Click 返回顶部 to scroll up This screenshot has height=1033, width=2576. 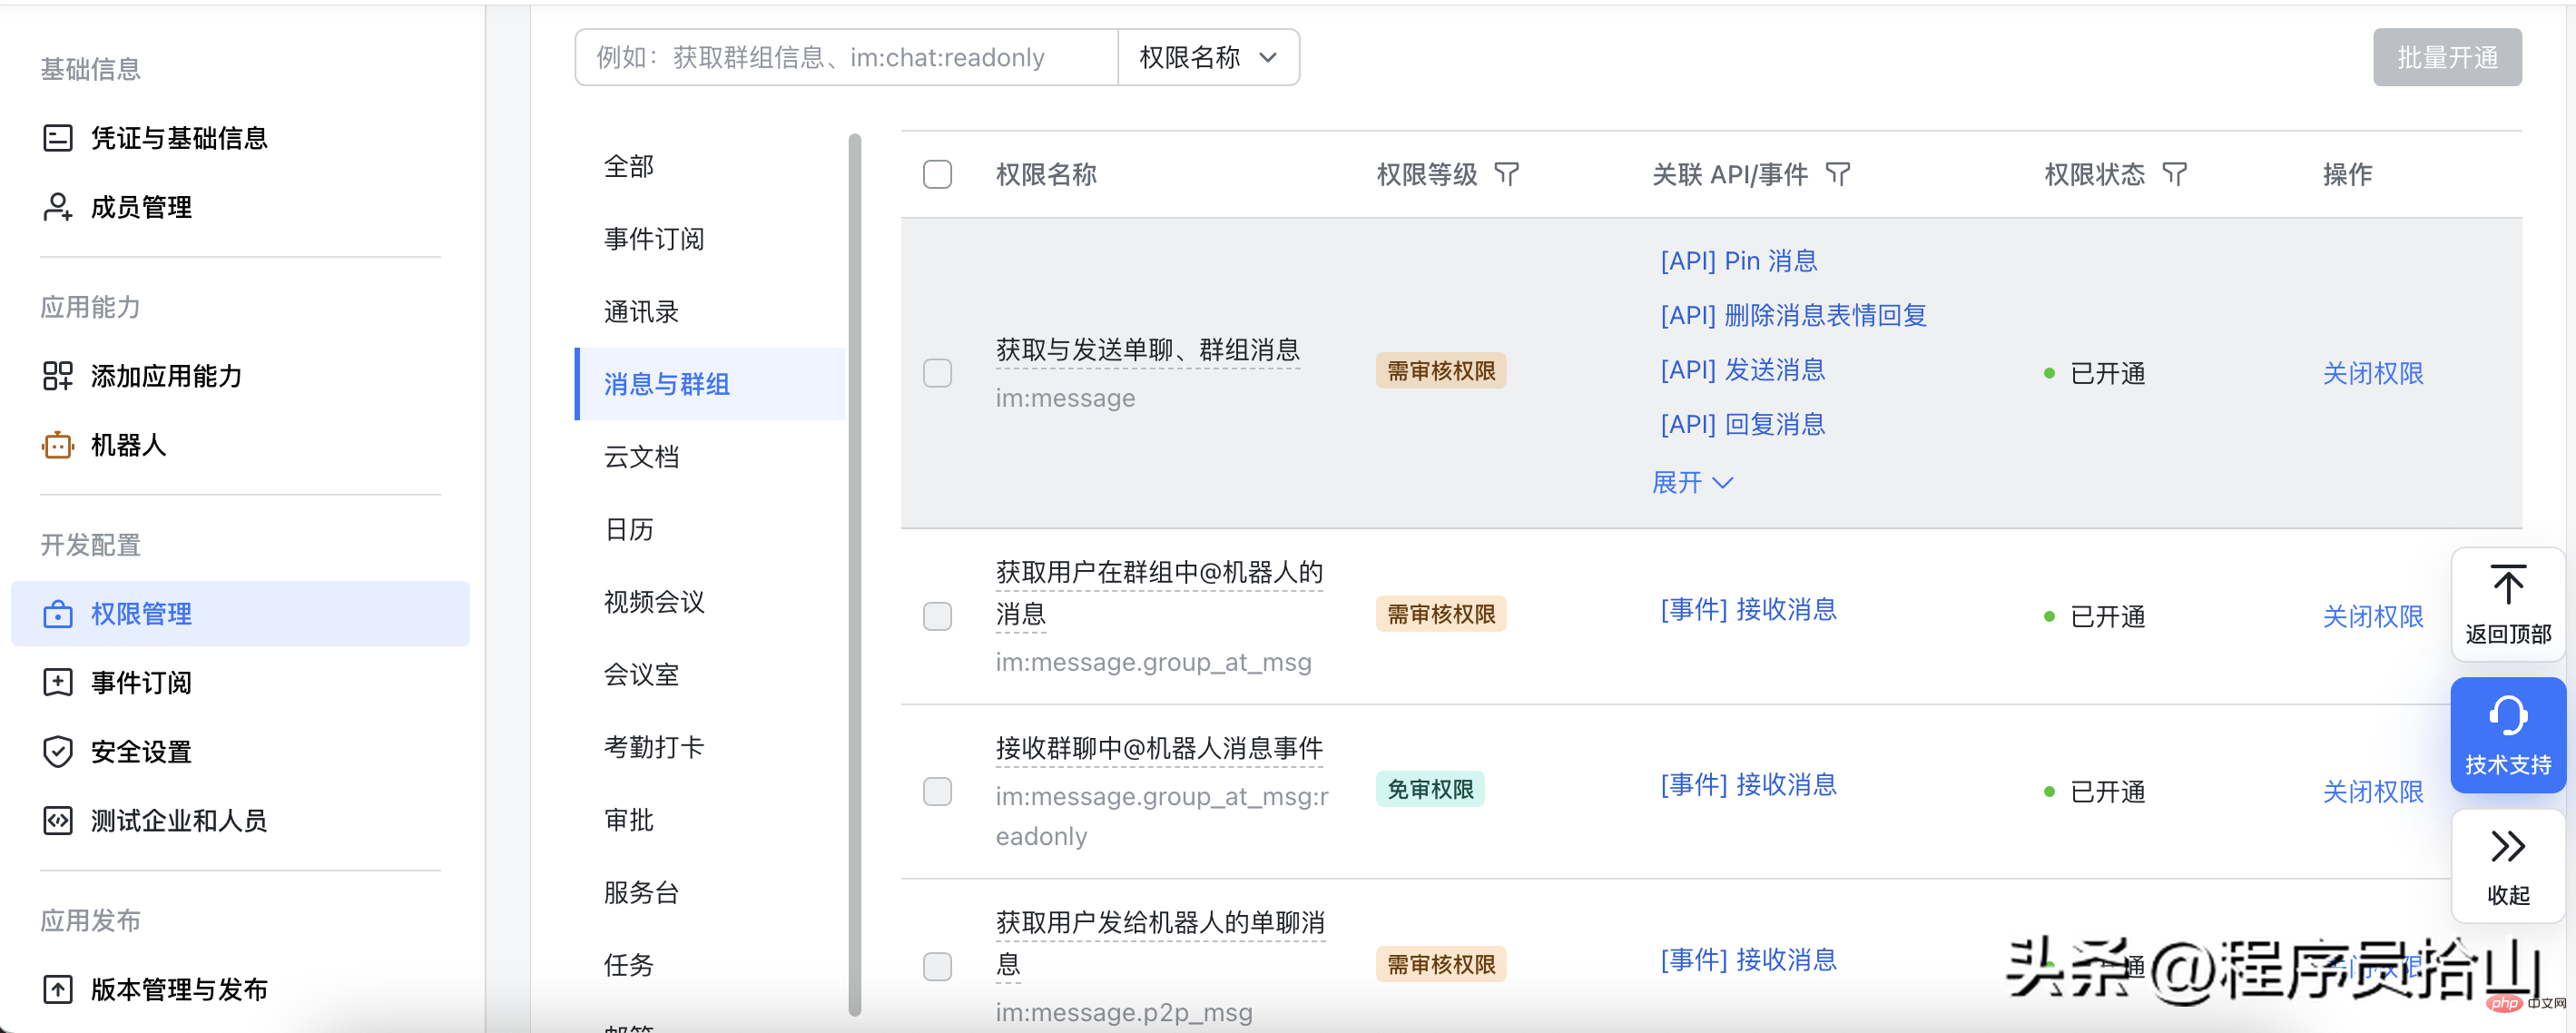tap(2508, 603)
